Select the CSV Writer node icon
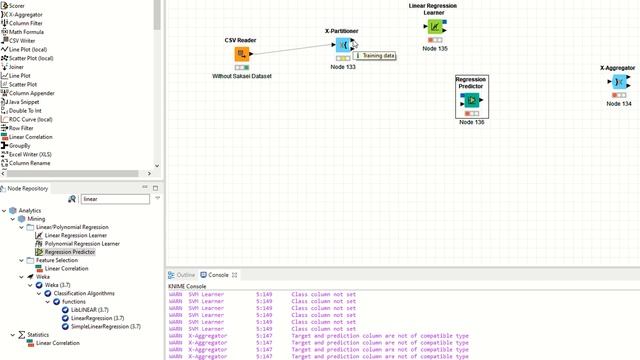640x360 pixels. pos(4,40)
